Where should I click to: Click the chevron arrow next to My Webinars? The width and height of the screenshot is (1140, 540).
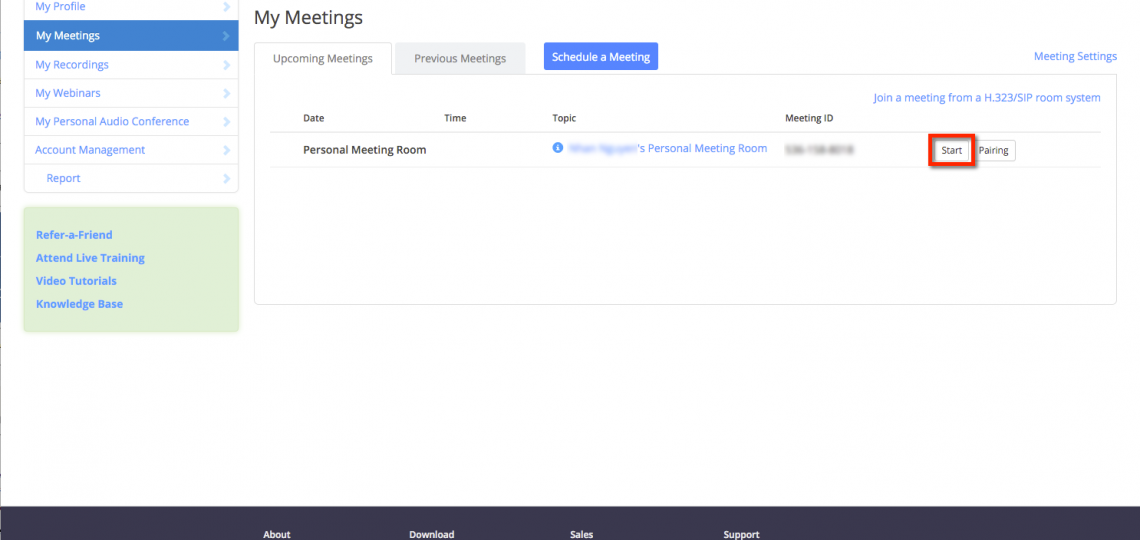[227, 93]
